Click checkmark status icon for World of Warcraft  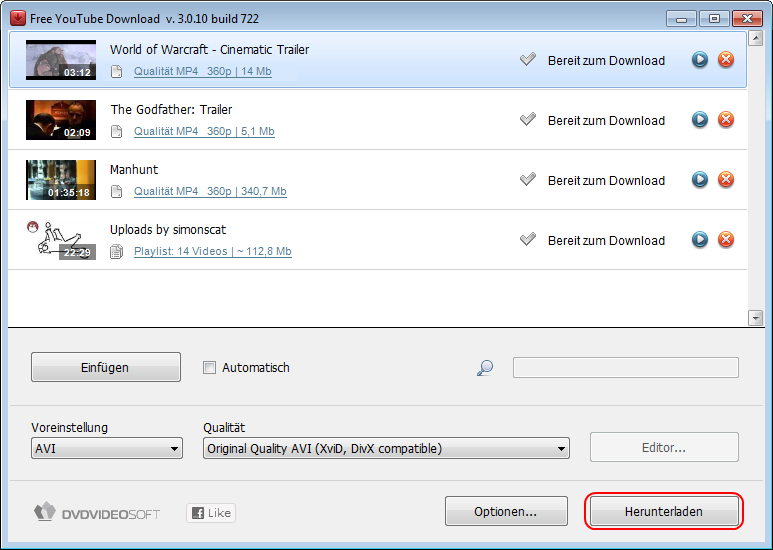[x=527, y=60]
